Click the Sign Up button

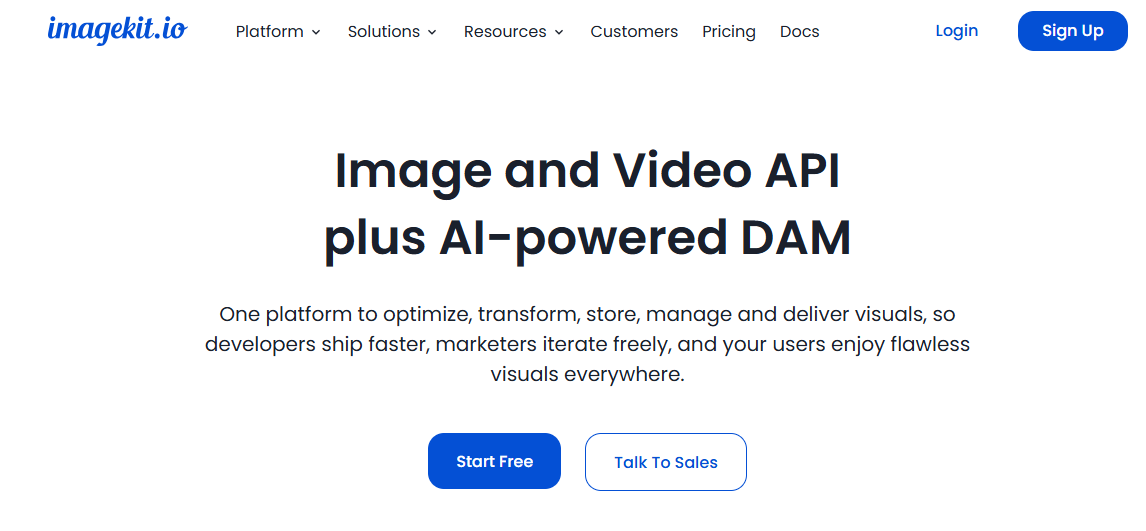(1073, 31)
